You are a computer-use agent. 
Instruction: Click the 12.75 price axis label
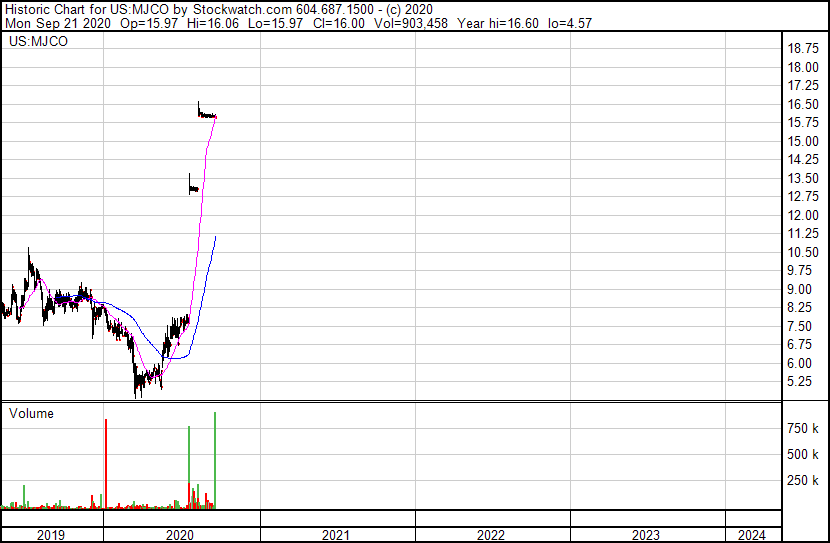(x=803, y=196)
